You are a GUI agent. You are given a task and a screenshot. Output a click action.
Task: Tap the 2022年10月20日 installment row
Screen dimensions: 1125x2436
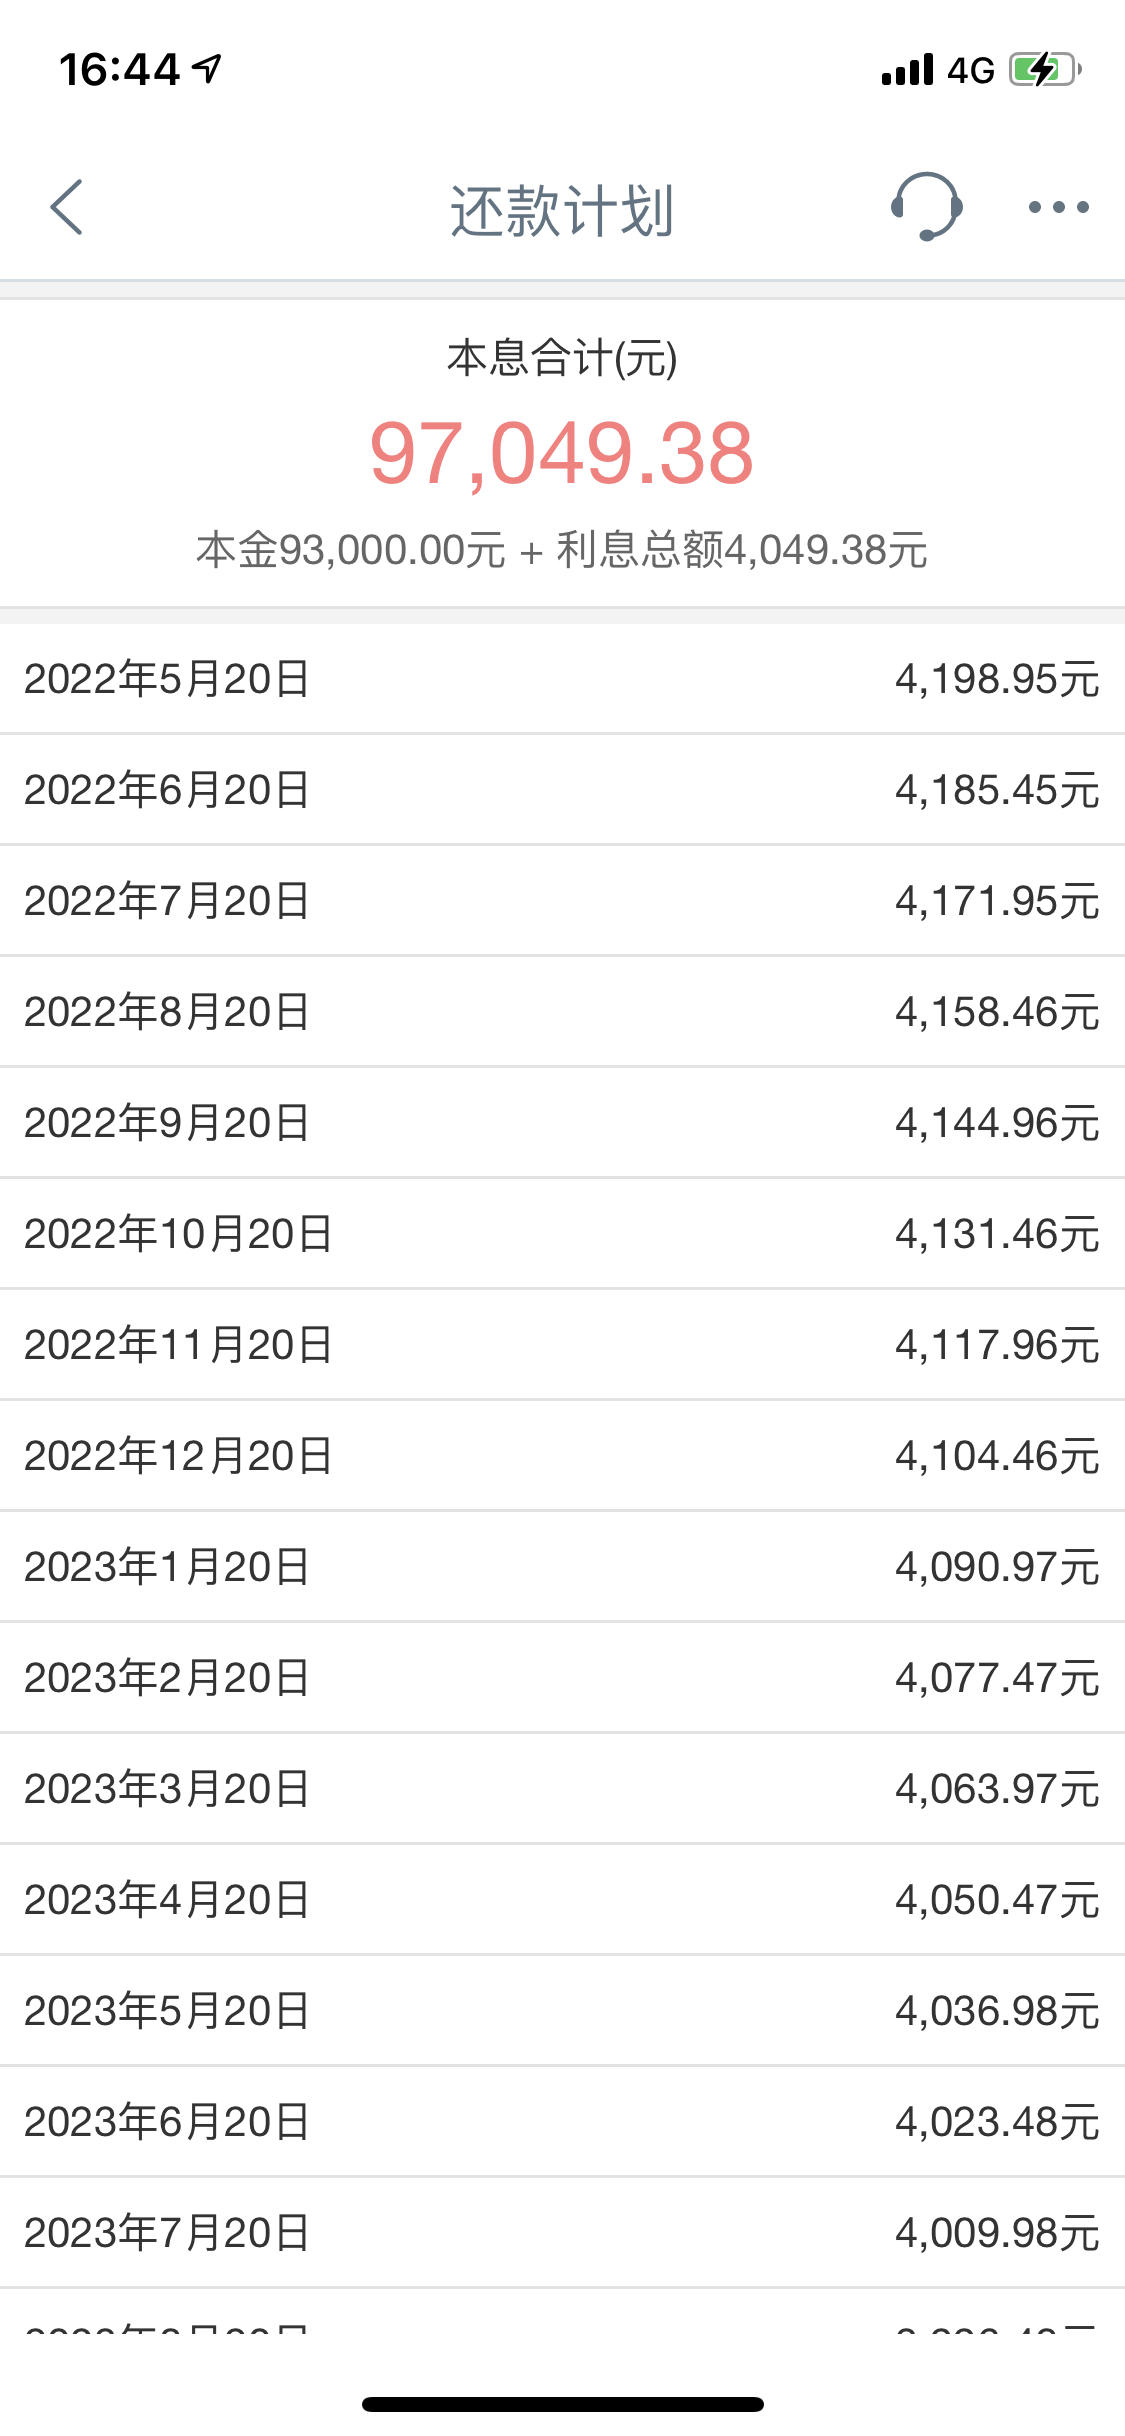point(562,1234)
